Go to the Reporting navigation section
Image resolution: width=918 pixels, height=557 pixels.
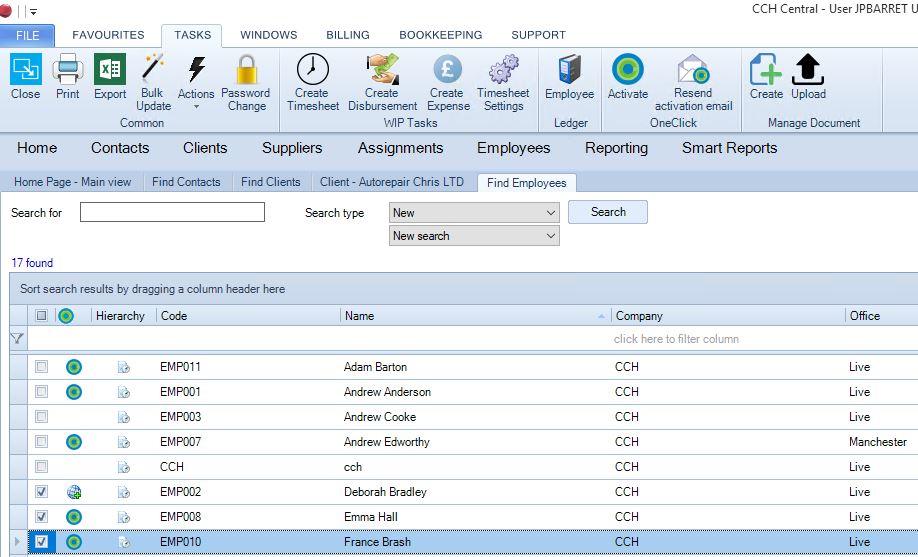tap(616, 148)
